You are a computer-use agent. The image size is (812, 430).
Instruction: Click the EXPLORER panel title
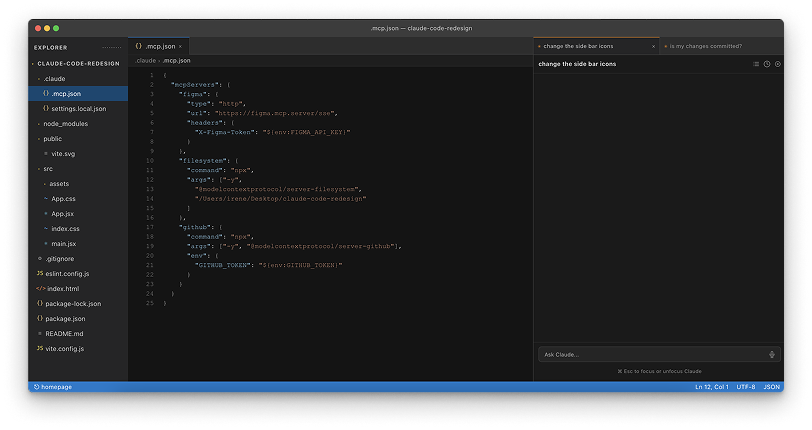(x=51, y=48)
